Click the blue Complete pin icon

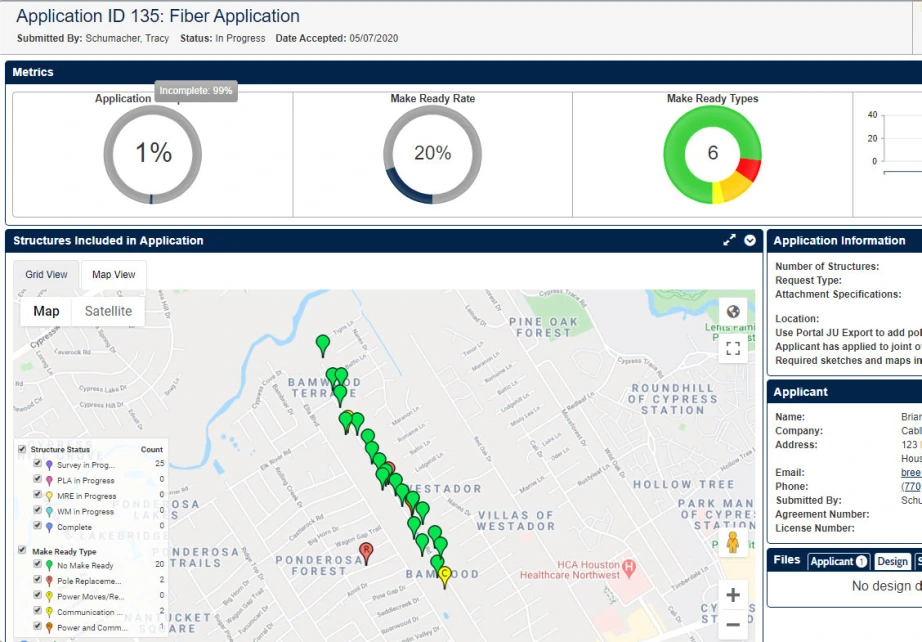(x=49, y=527)
